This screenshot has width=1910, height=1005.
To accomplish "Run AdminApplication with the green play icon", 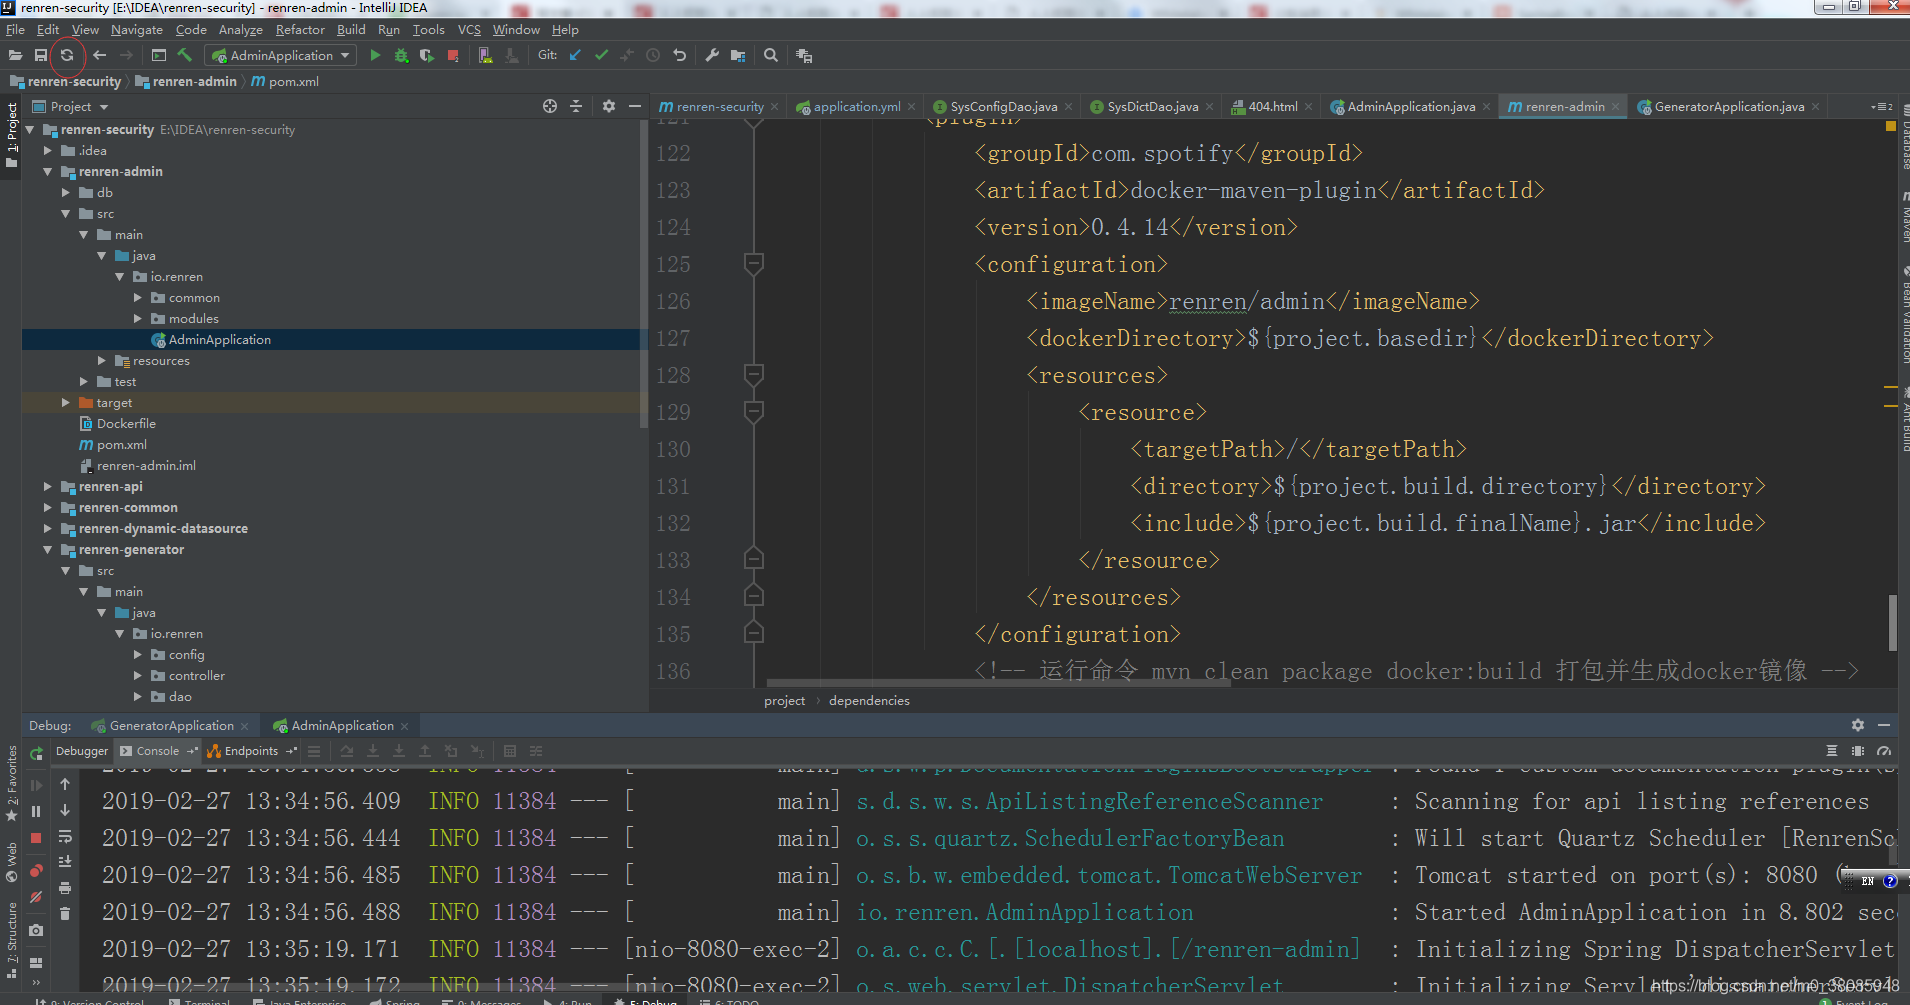I will click(x=375, y=55).
